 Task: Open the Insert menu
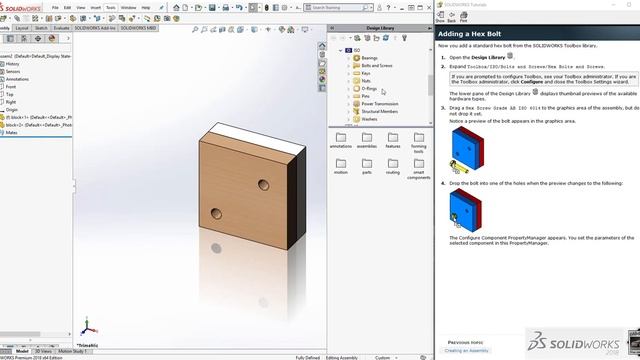96,7
